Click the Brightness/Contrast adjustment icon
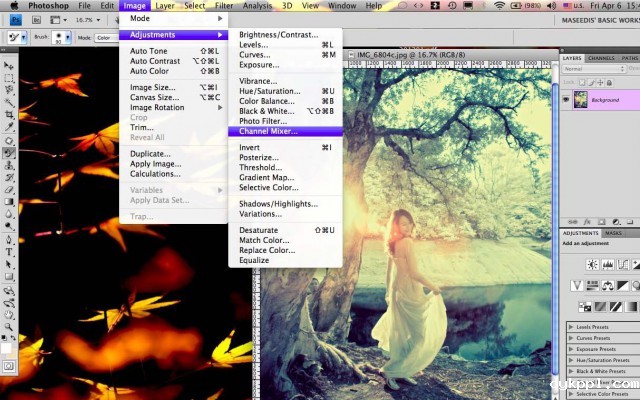The width and height of the screenshot is (640, 400). coord(592,264)
